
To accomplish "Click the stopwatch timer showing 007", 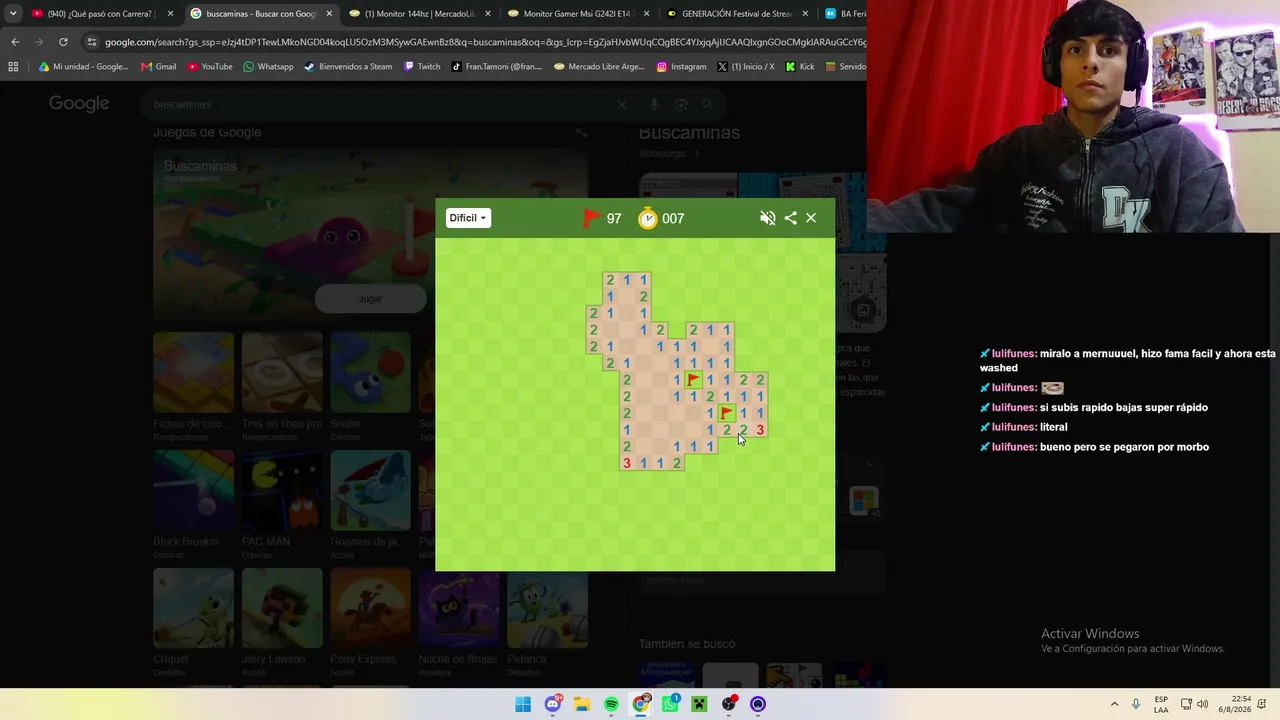I will (x=662, y=218).
